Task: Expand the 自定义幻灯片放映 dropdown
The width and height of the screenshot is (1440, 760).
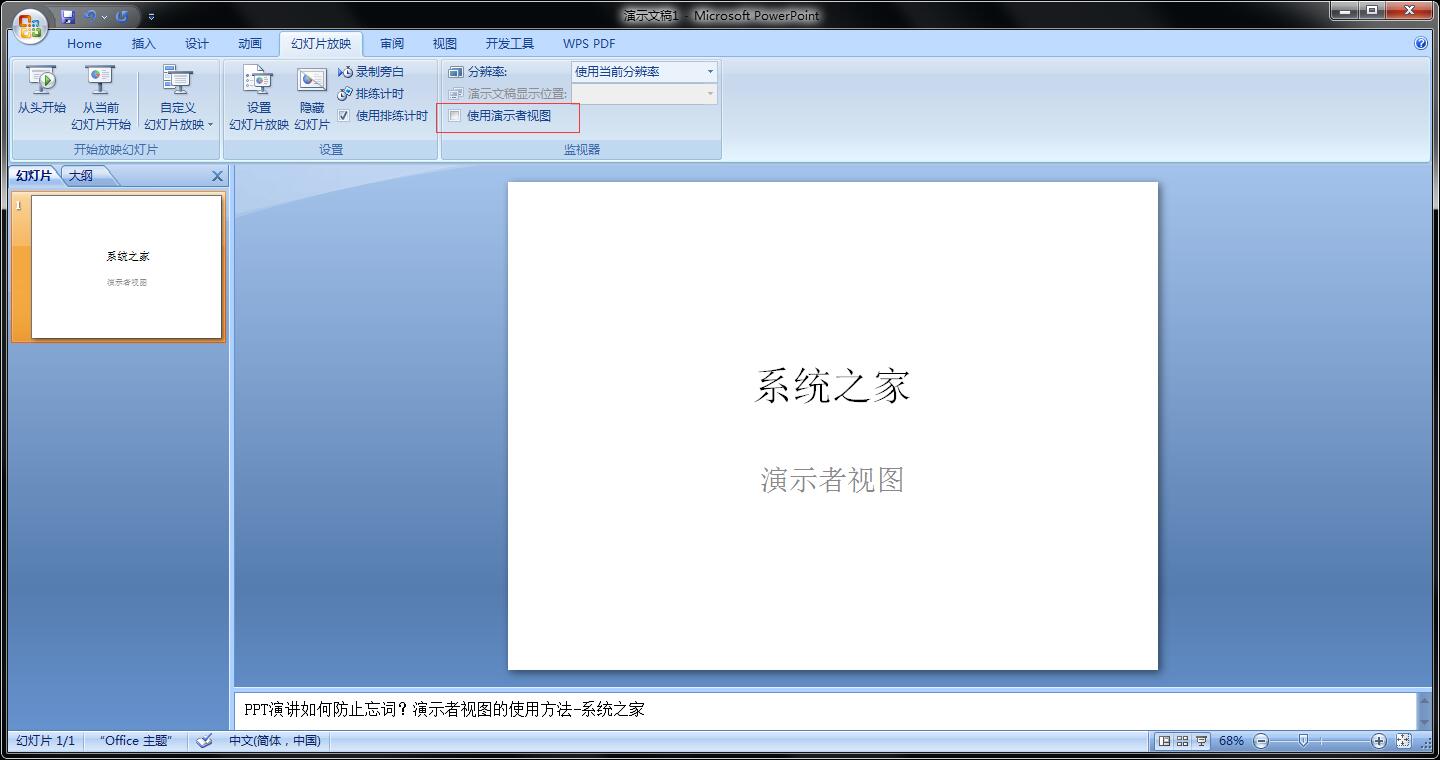Action: [211, 124]
